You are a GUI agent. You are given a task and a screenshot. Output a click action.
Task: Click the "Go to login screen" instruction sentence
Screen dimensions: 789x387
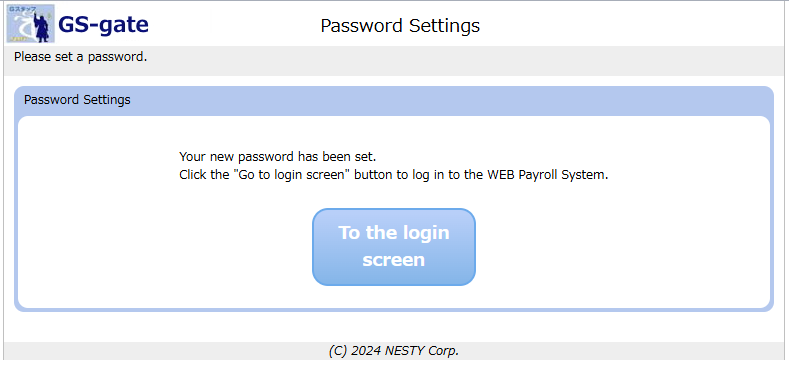[x=394, y=176]
